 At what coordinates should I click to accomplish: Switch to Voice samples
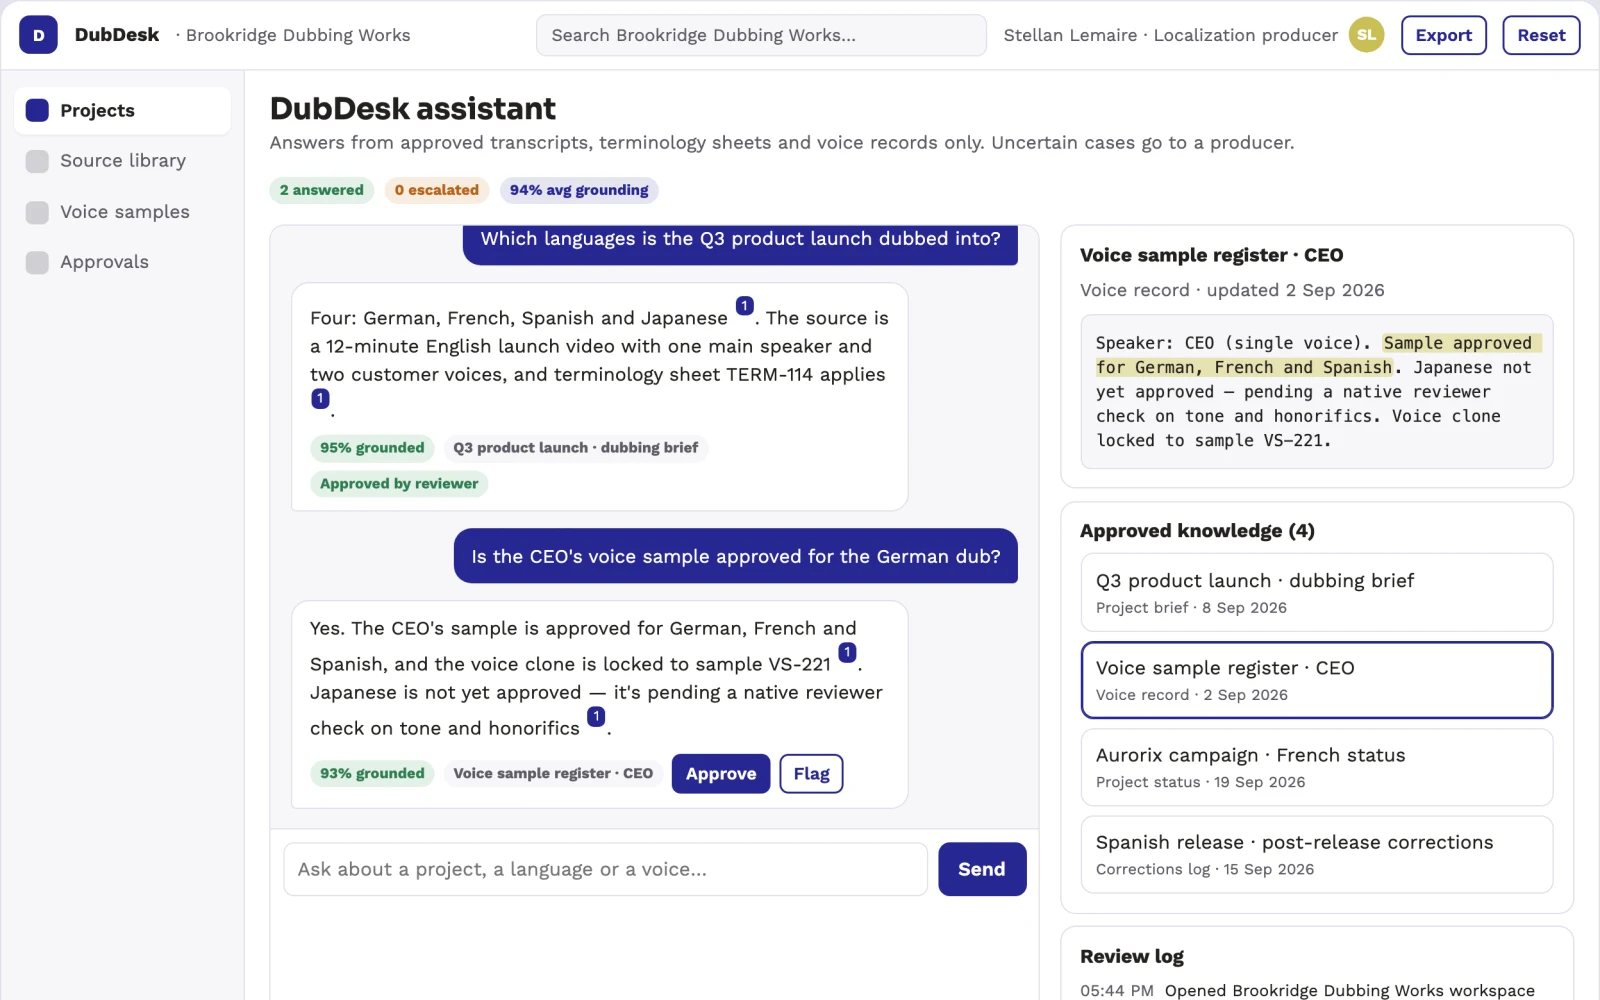click(x=122, y=212)
